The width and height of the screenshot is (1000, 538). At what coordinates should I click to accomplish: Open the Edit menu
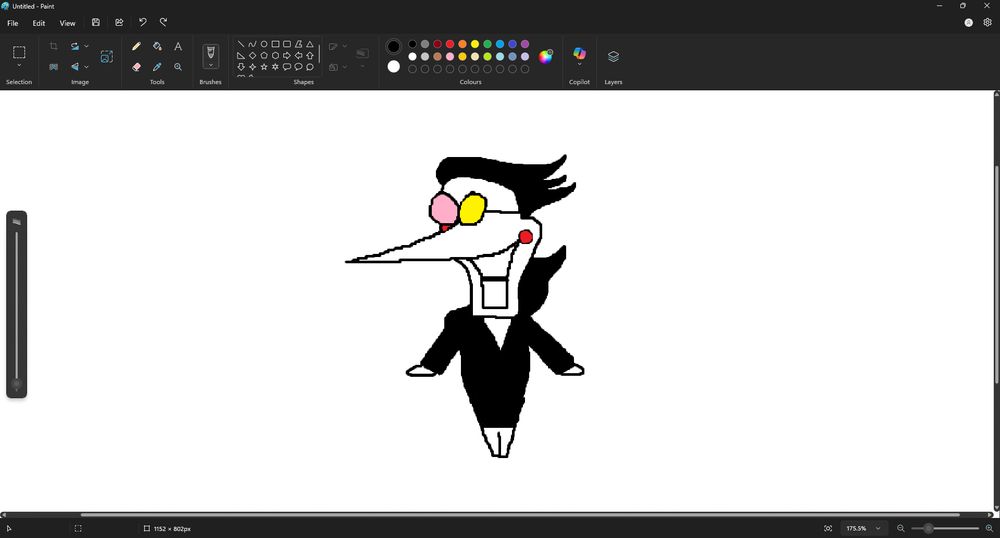39,23
